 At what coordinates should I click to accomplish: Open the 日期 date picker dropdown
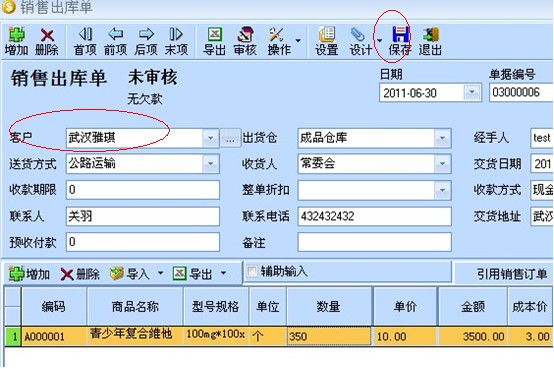[472, 93]
